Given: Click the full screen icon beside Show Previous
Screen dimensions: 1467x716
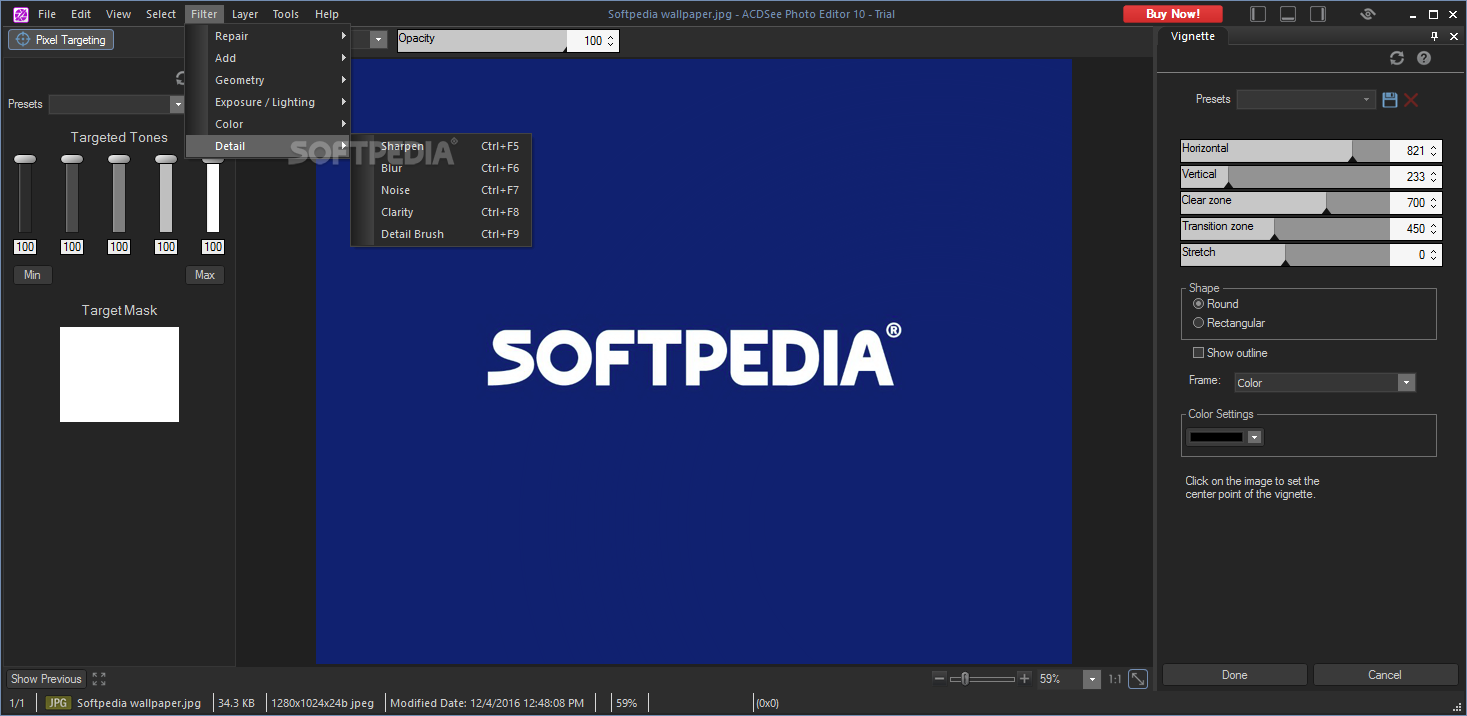Looking at the screenshot, I should 99,679.
